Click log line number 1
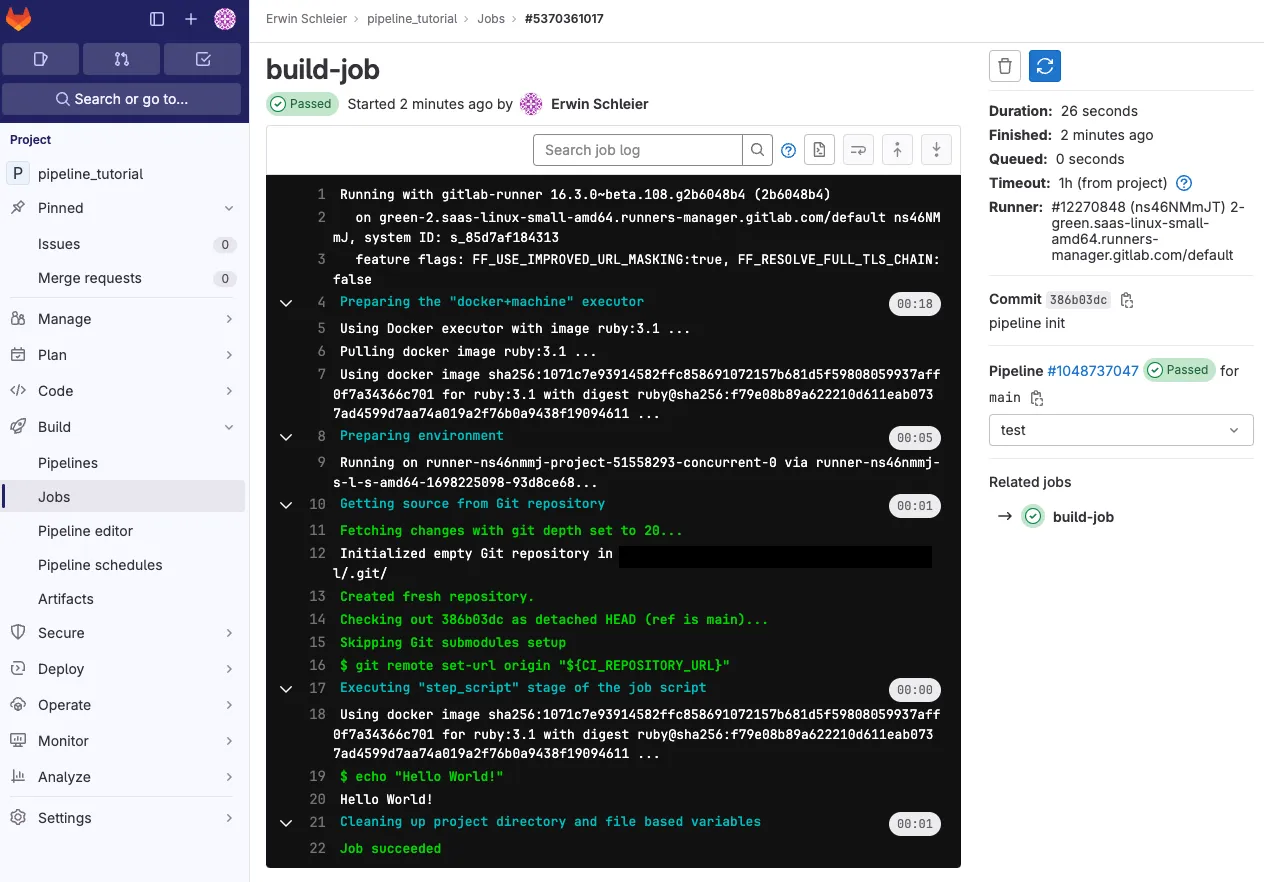1264x882 pixels. [321, 194]
